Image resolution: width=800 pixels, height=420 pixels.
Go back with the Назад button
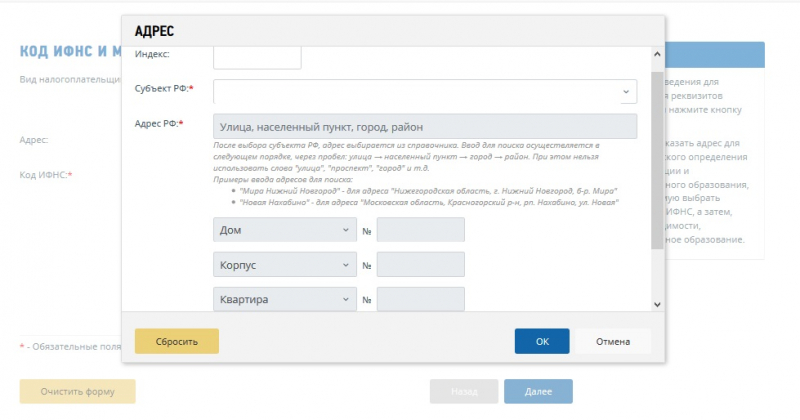pyautogui.click(x=463, y=391)
